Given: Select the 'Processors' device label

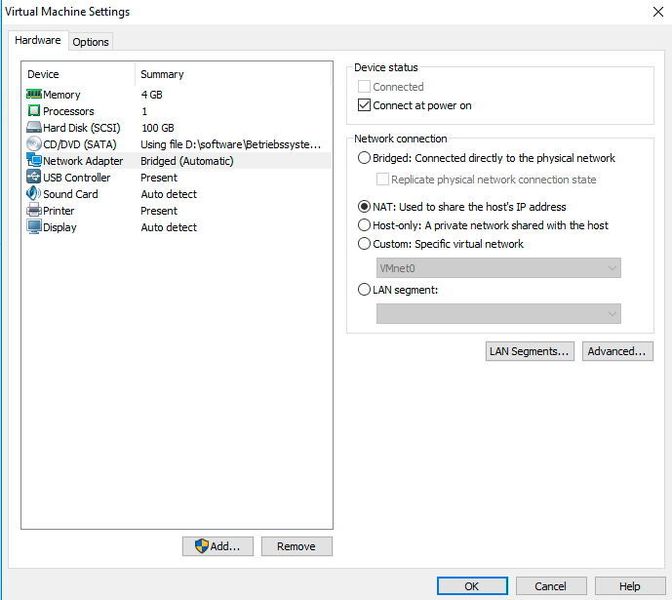Looking at the screenshot, I should click(x=69, y=111).
